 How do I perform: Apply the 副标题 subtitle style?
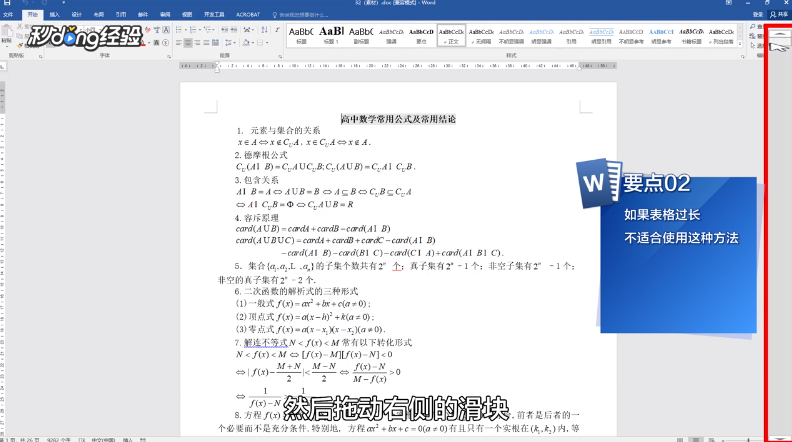tap(361, 35)
